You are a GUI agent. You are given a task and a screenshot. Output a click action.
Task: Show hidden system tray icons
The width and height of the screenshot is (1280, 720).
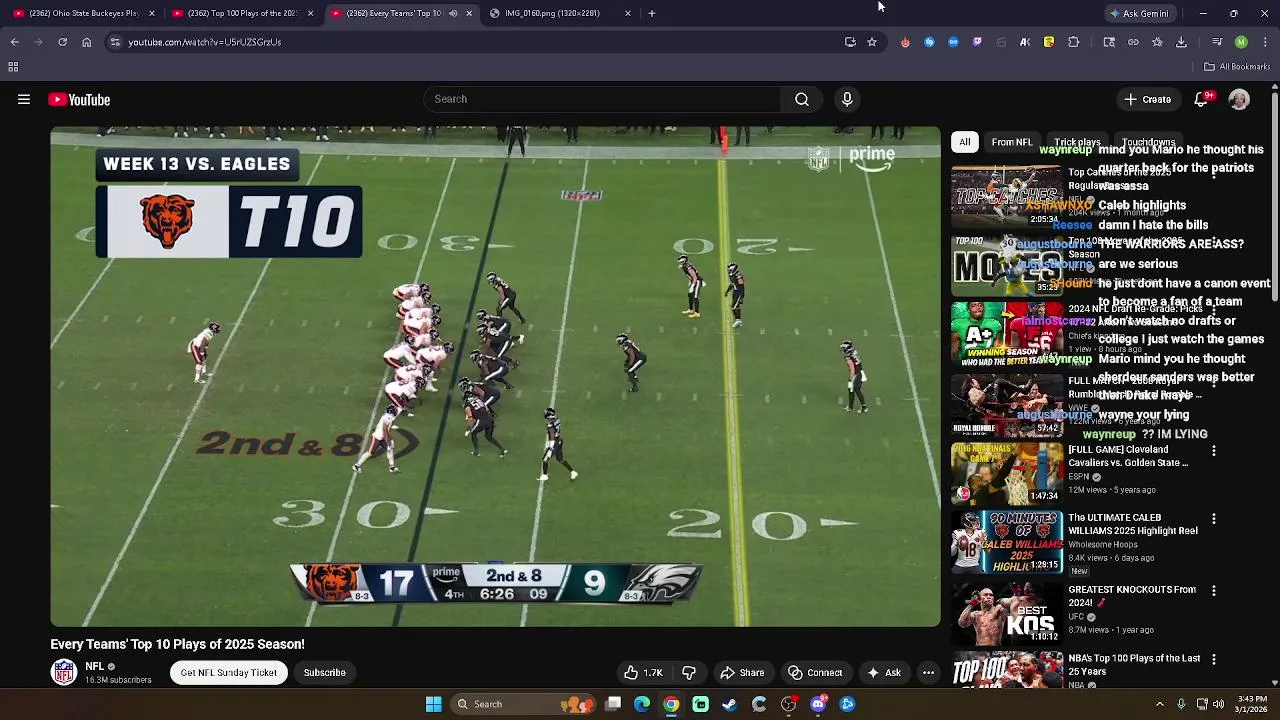(1160, 704)
